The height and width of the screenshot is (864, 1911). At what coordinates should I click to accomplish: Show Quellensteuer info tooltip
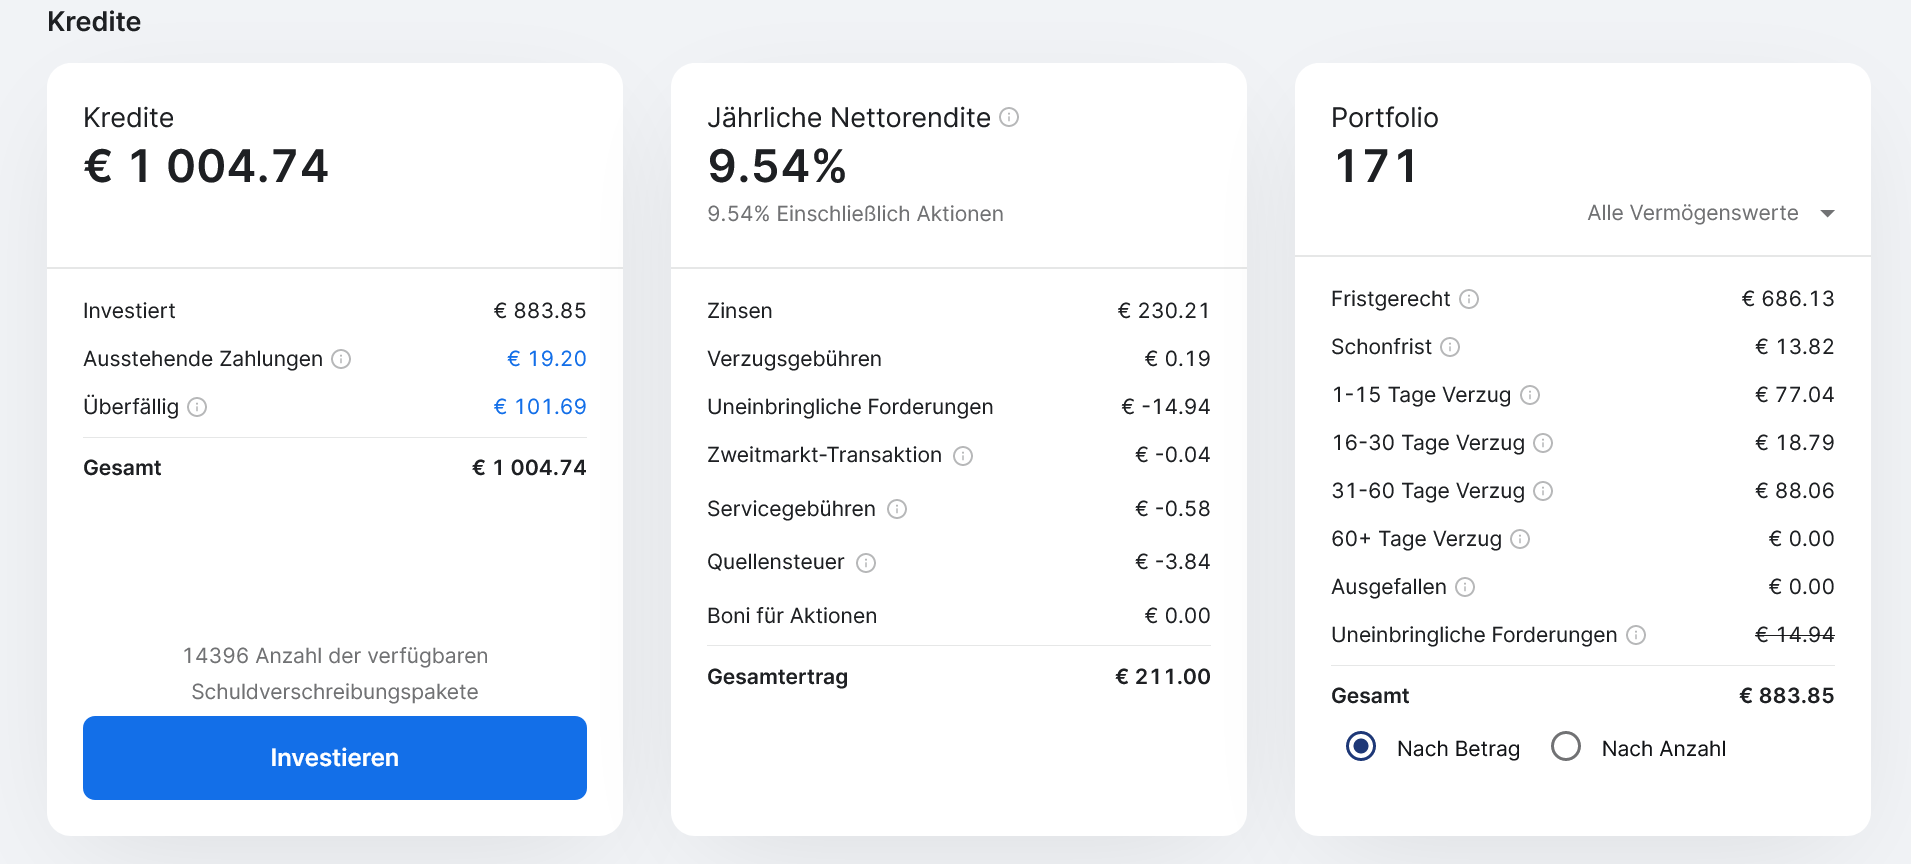[x=866, y=563]
